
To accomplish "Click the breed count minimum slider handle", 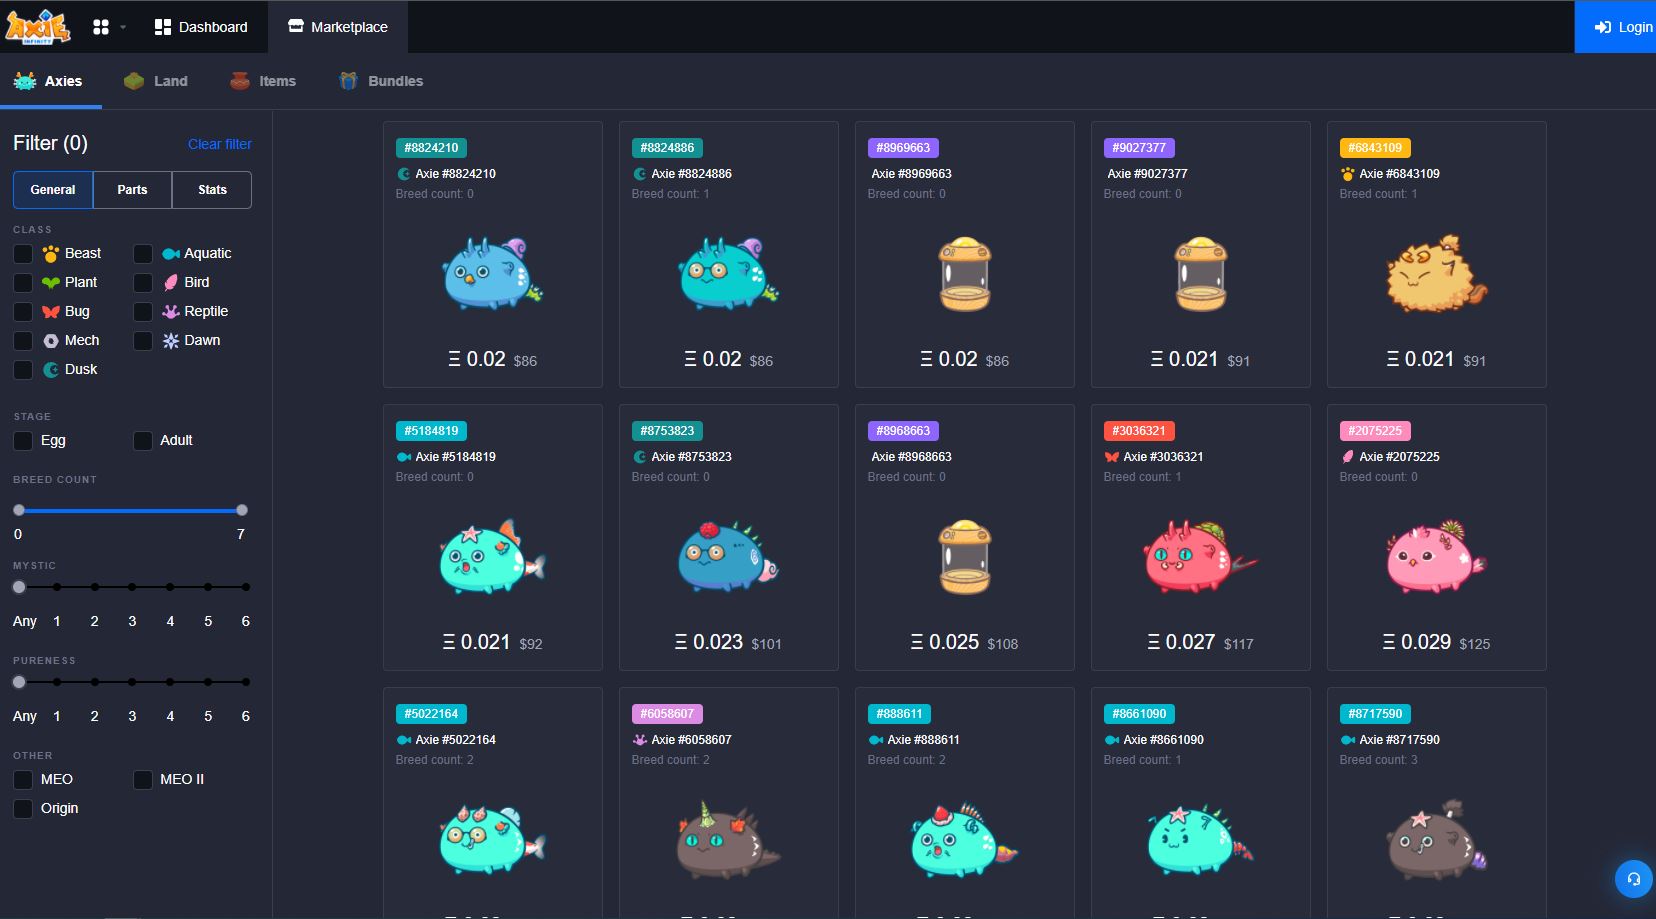I will tap(19, 510).
